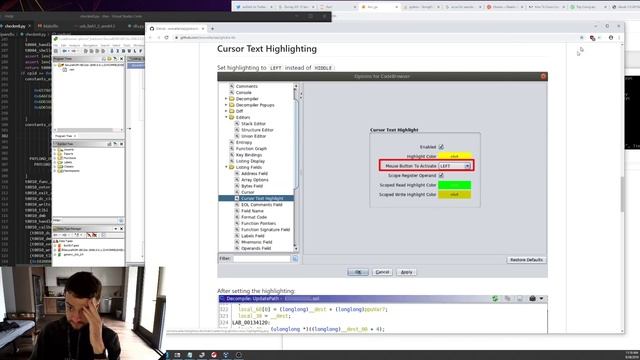
Task: Click the browser address bar
Action: tap(376, 38)
